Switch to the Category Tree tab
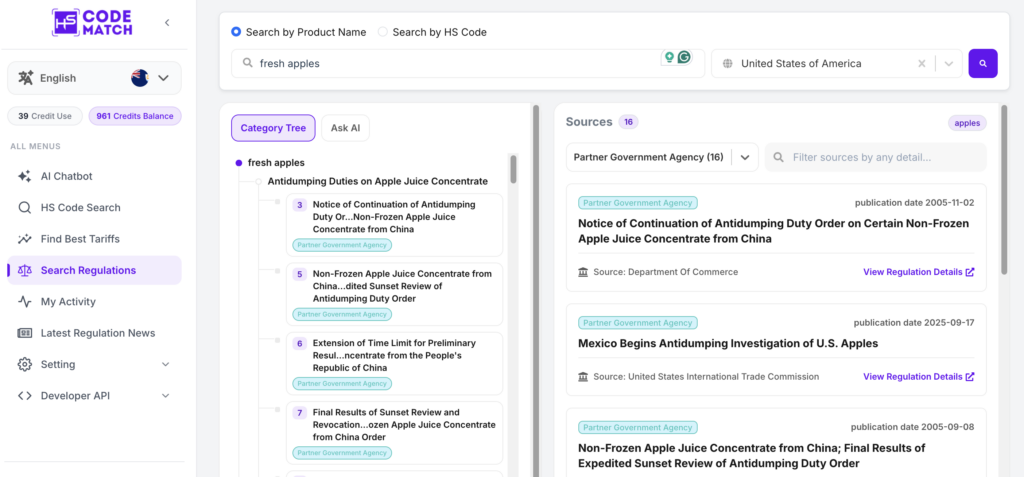The height and width of the screenshot is (477, 1024). 273,128
